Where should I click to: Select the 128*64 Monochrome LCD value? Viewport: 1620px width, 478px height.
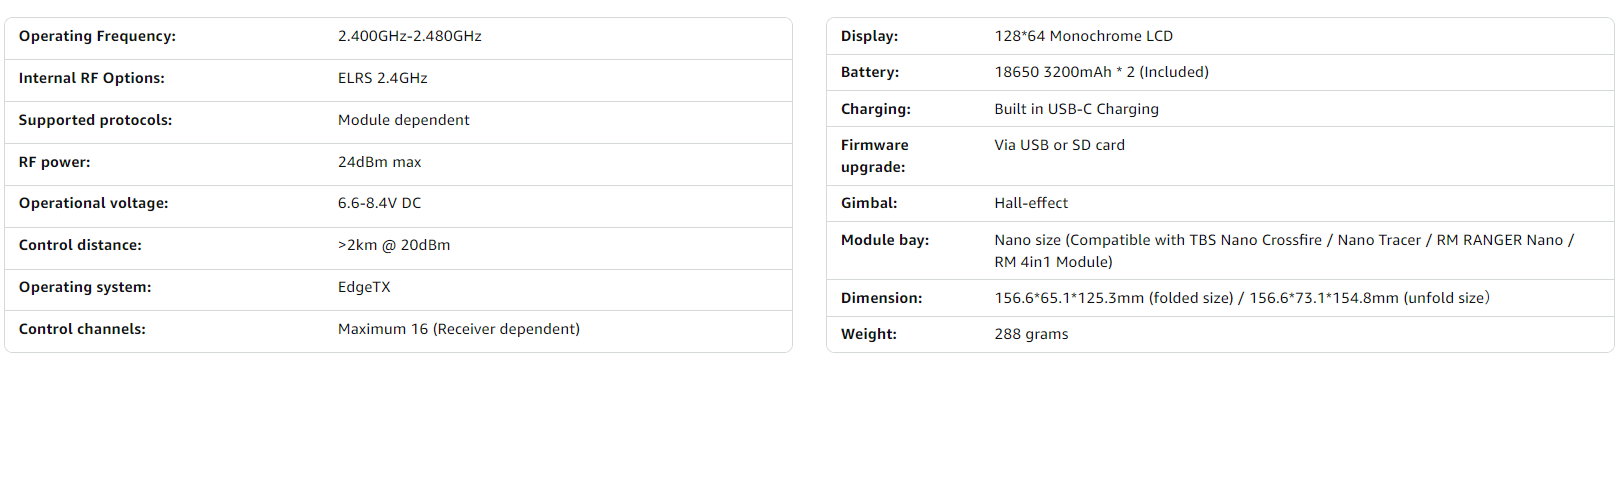pyautogui.click(x=1083, y=36)
